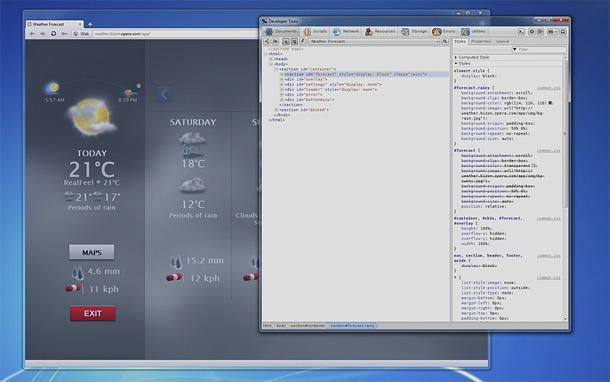Image resolution: width=610 pixels, height=382 pixels.
Task: Click the MAPS button in weather app
Action: [92, 252]
